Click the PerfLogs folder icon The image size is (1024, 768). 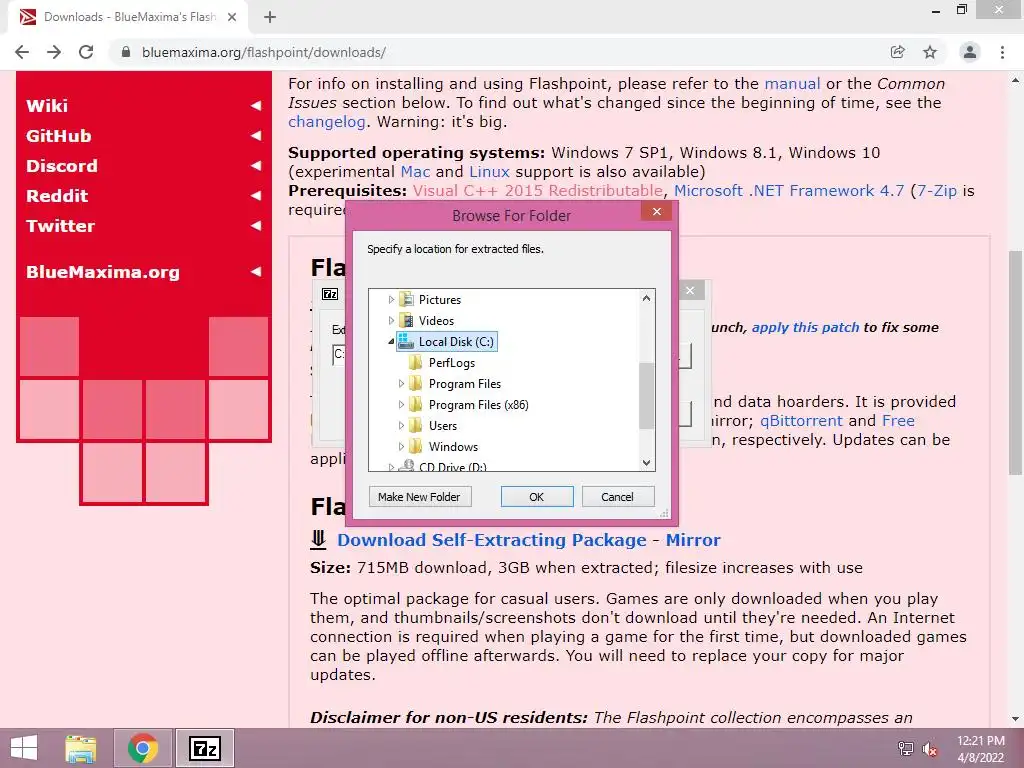(x=415, y=362)
